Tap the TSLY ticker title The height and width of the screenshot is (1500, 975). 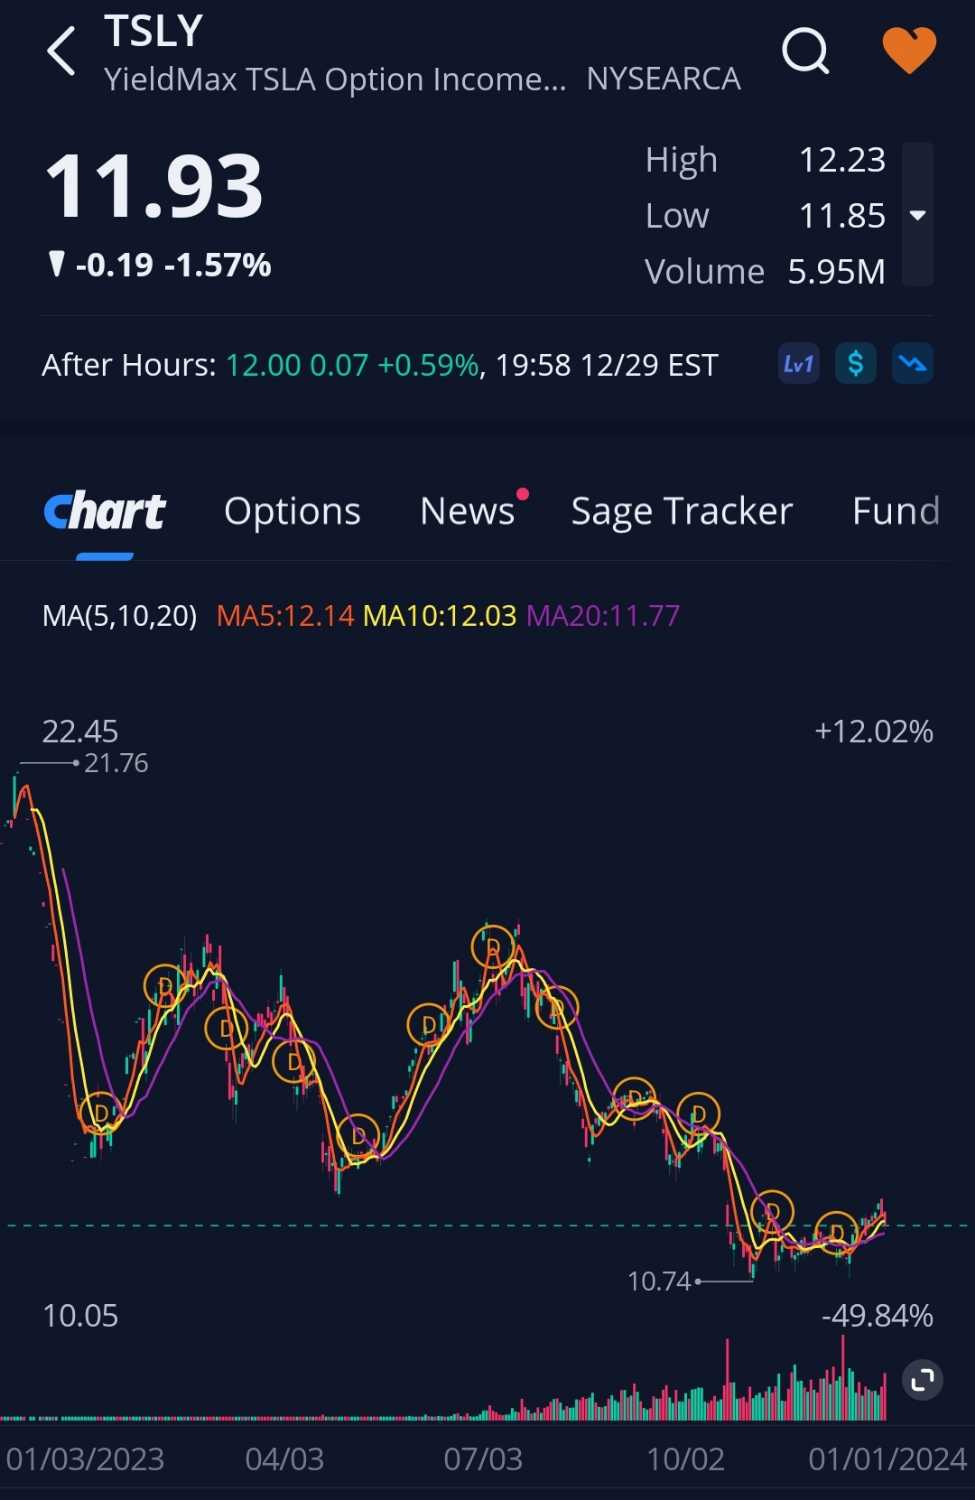tap(154, 31)
